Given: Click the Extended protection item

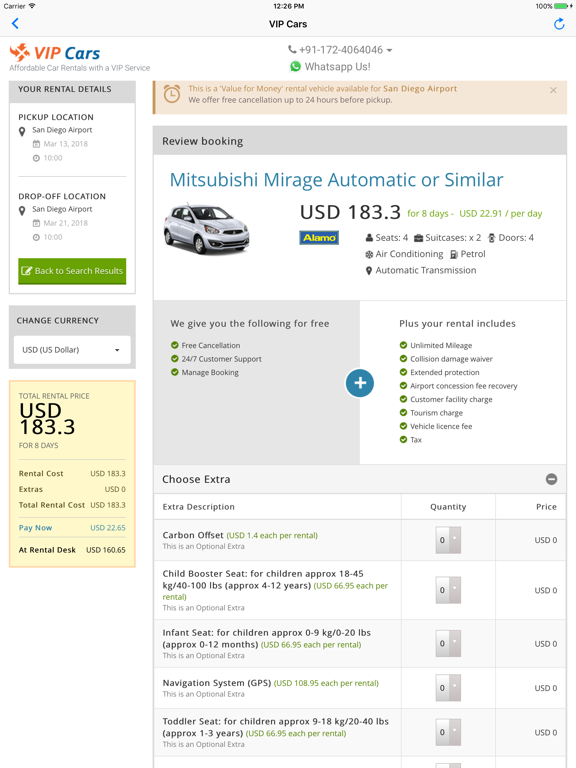Looking at the screenshot, I should point(445,373).
